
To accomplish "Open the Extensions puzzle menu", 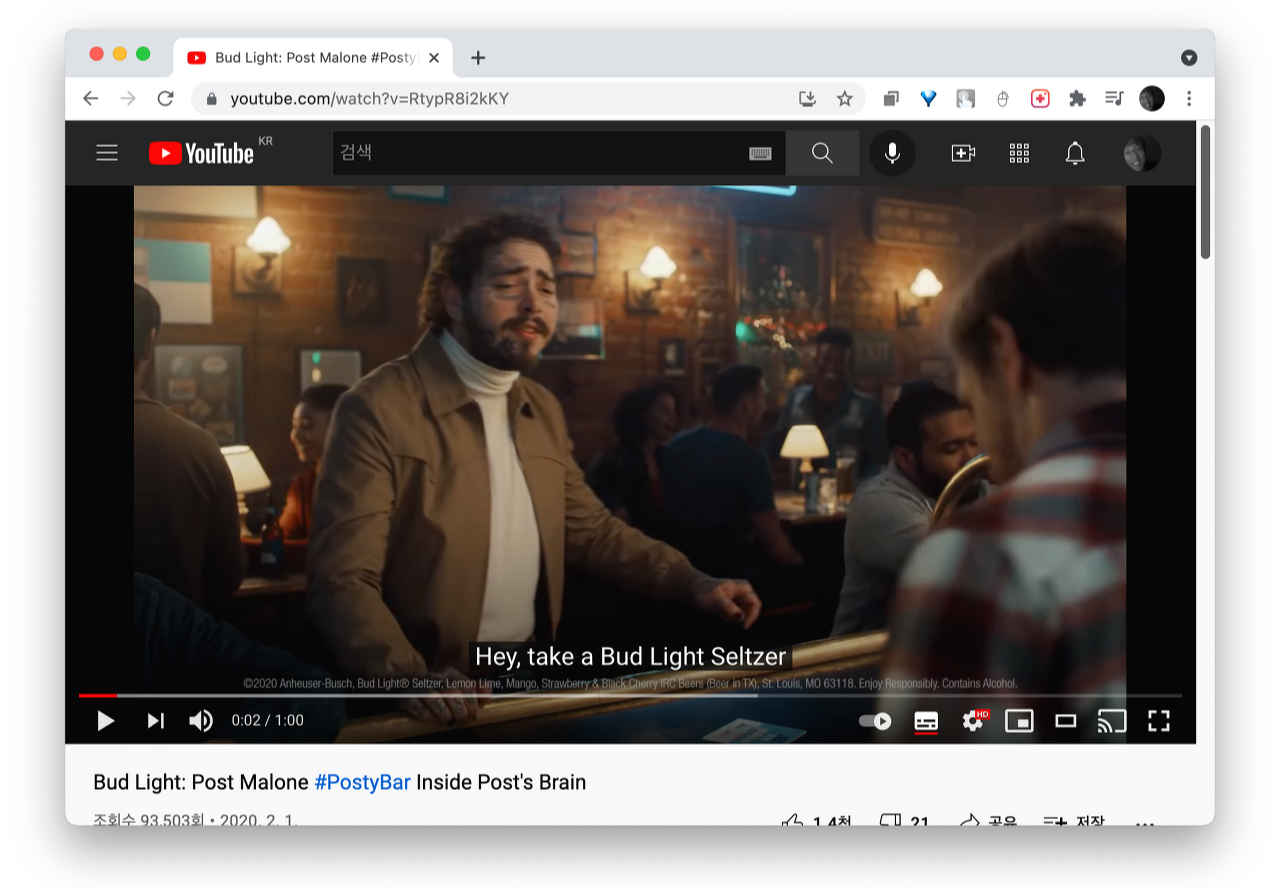I will (x=1077, y=98).
